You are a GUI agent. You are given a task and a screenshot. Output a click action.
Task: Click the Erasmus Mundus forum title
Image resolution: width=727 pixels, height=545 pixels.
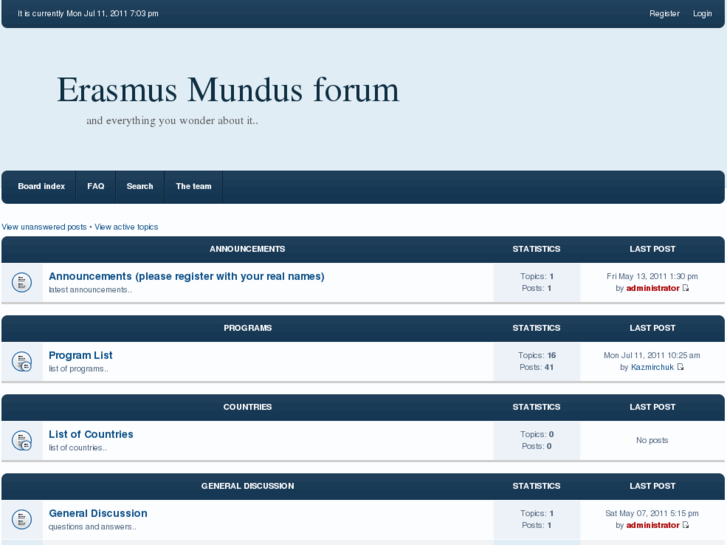[228, 90]
